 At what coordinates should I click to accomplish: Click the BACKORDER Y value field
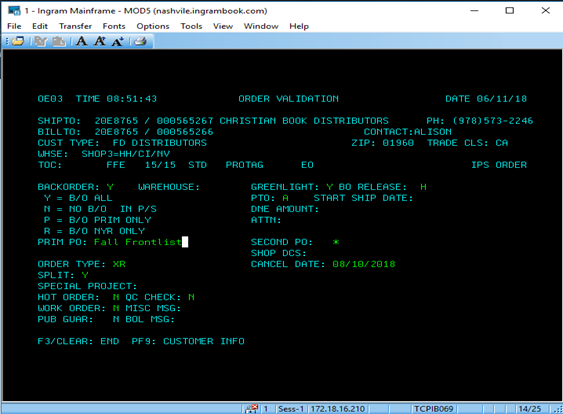[110, 187]
